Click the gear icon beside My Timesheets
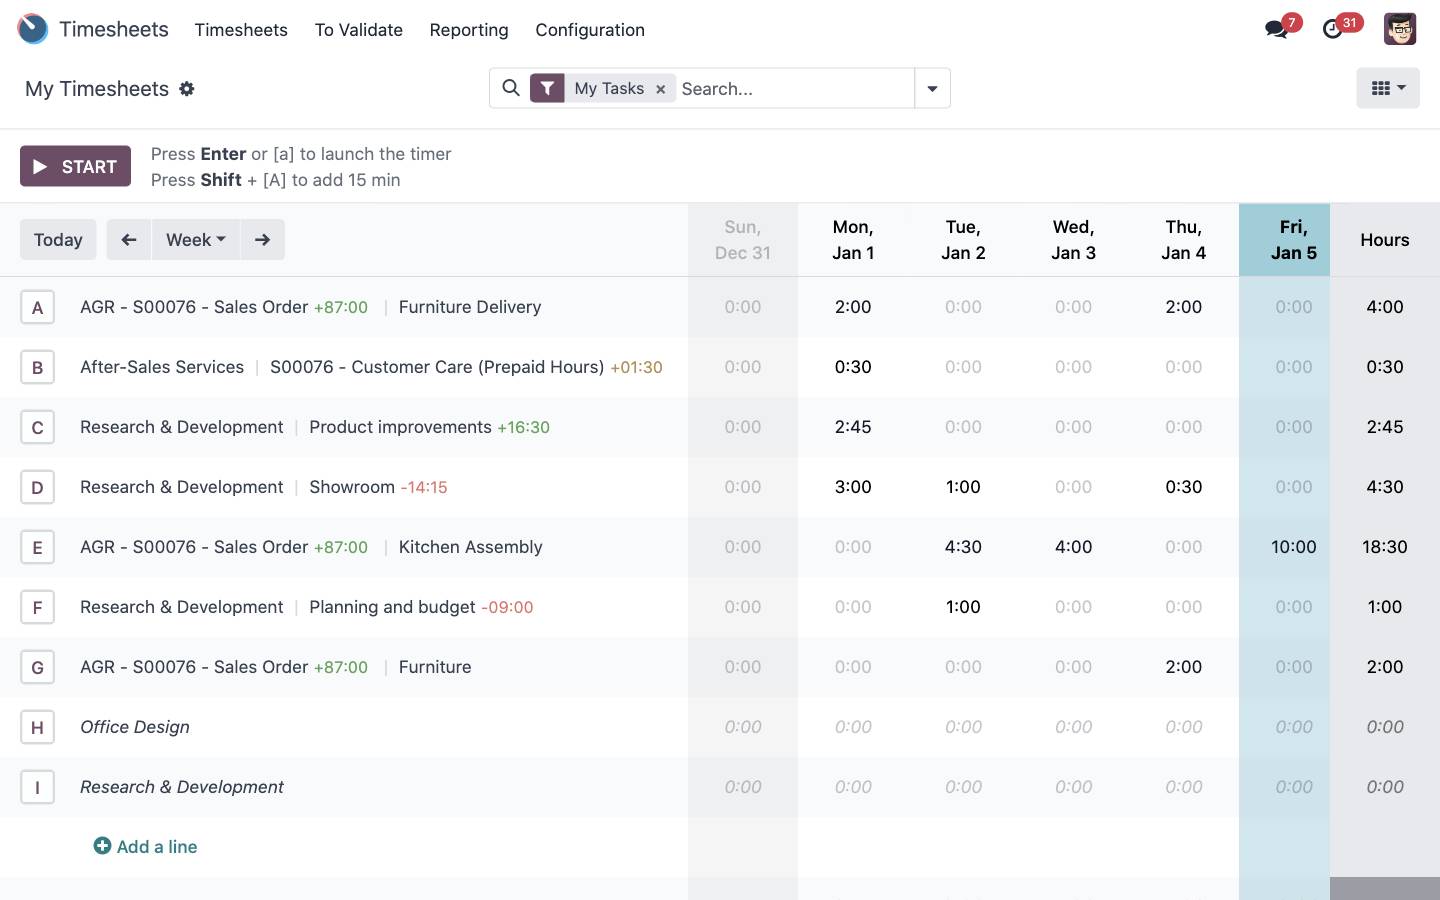The width and height of the screenshot is (1440, 900). coord(187,89)
